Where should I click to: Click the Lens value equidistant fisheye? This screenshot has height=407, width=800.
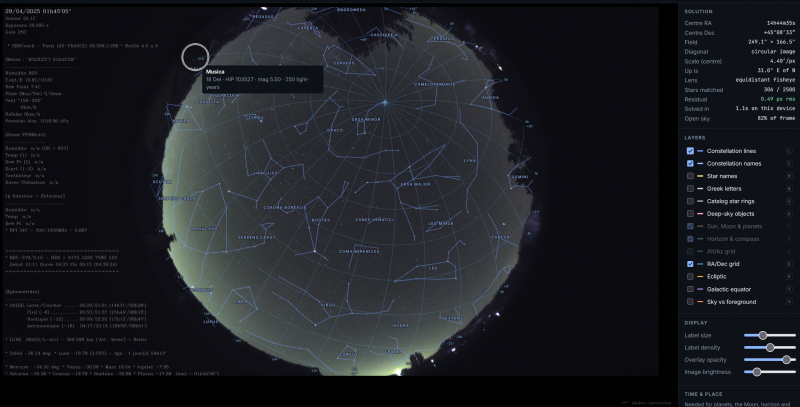pos(765,80)
